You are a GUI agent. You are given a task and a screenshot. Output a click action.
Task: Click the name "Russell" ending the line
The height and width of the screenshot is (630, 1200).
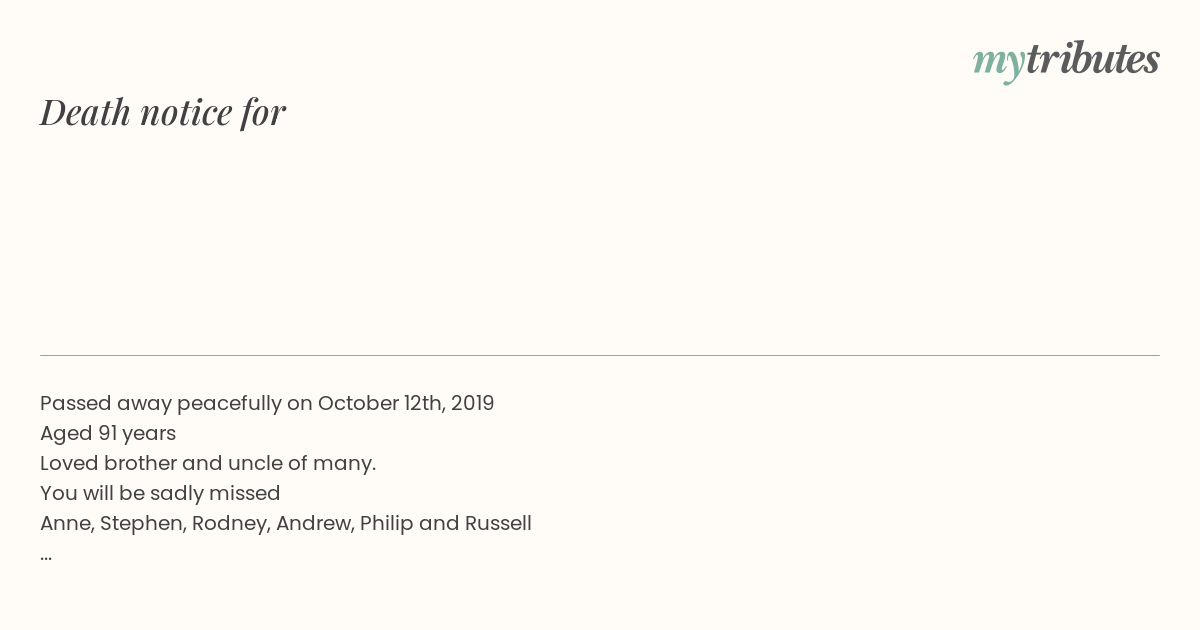(x=498, y=523)
